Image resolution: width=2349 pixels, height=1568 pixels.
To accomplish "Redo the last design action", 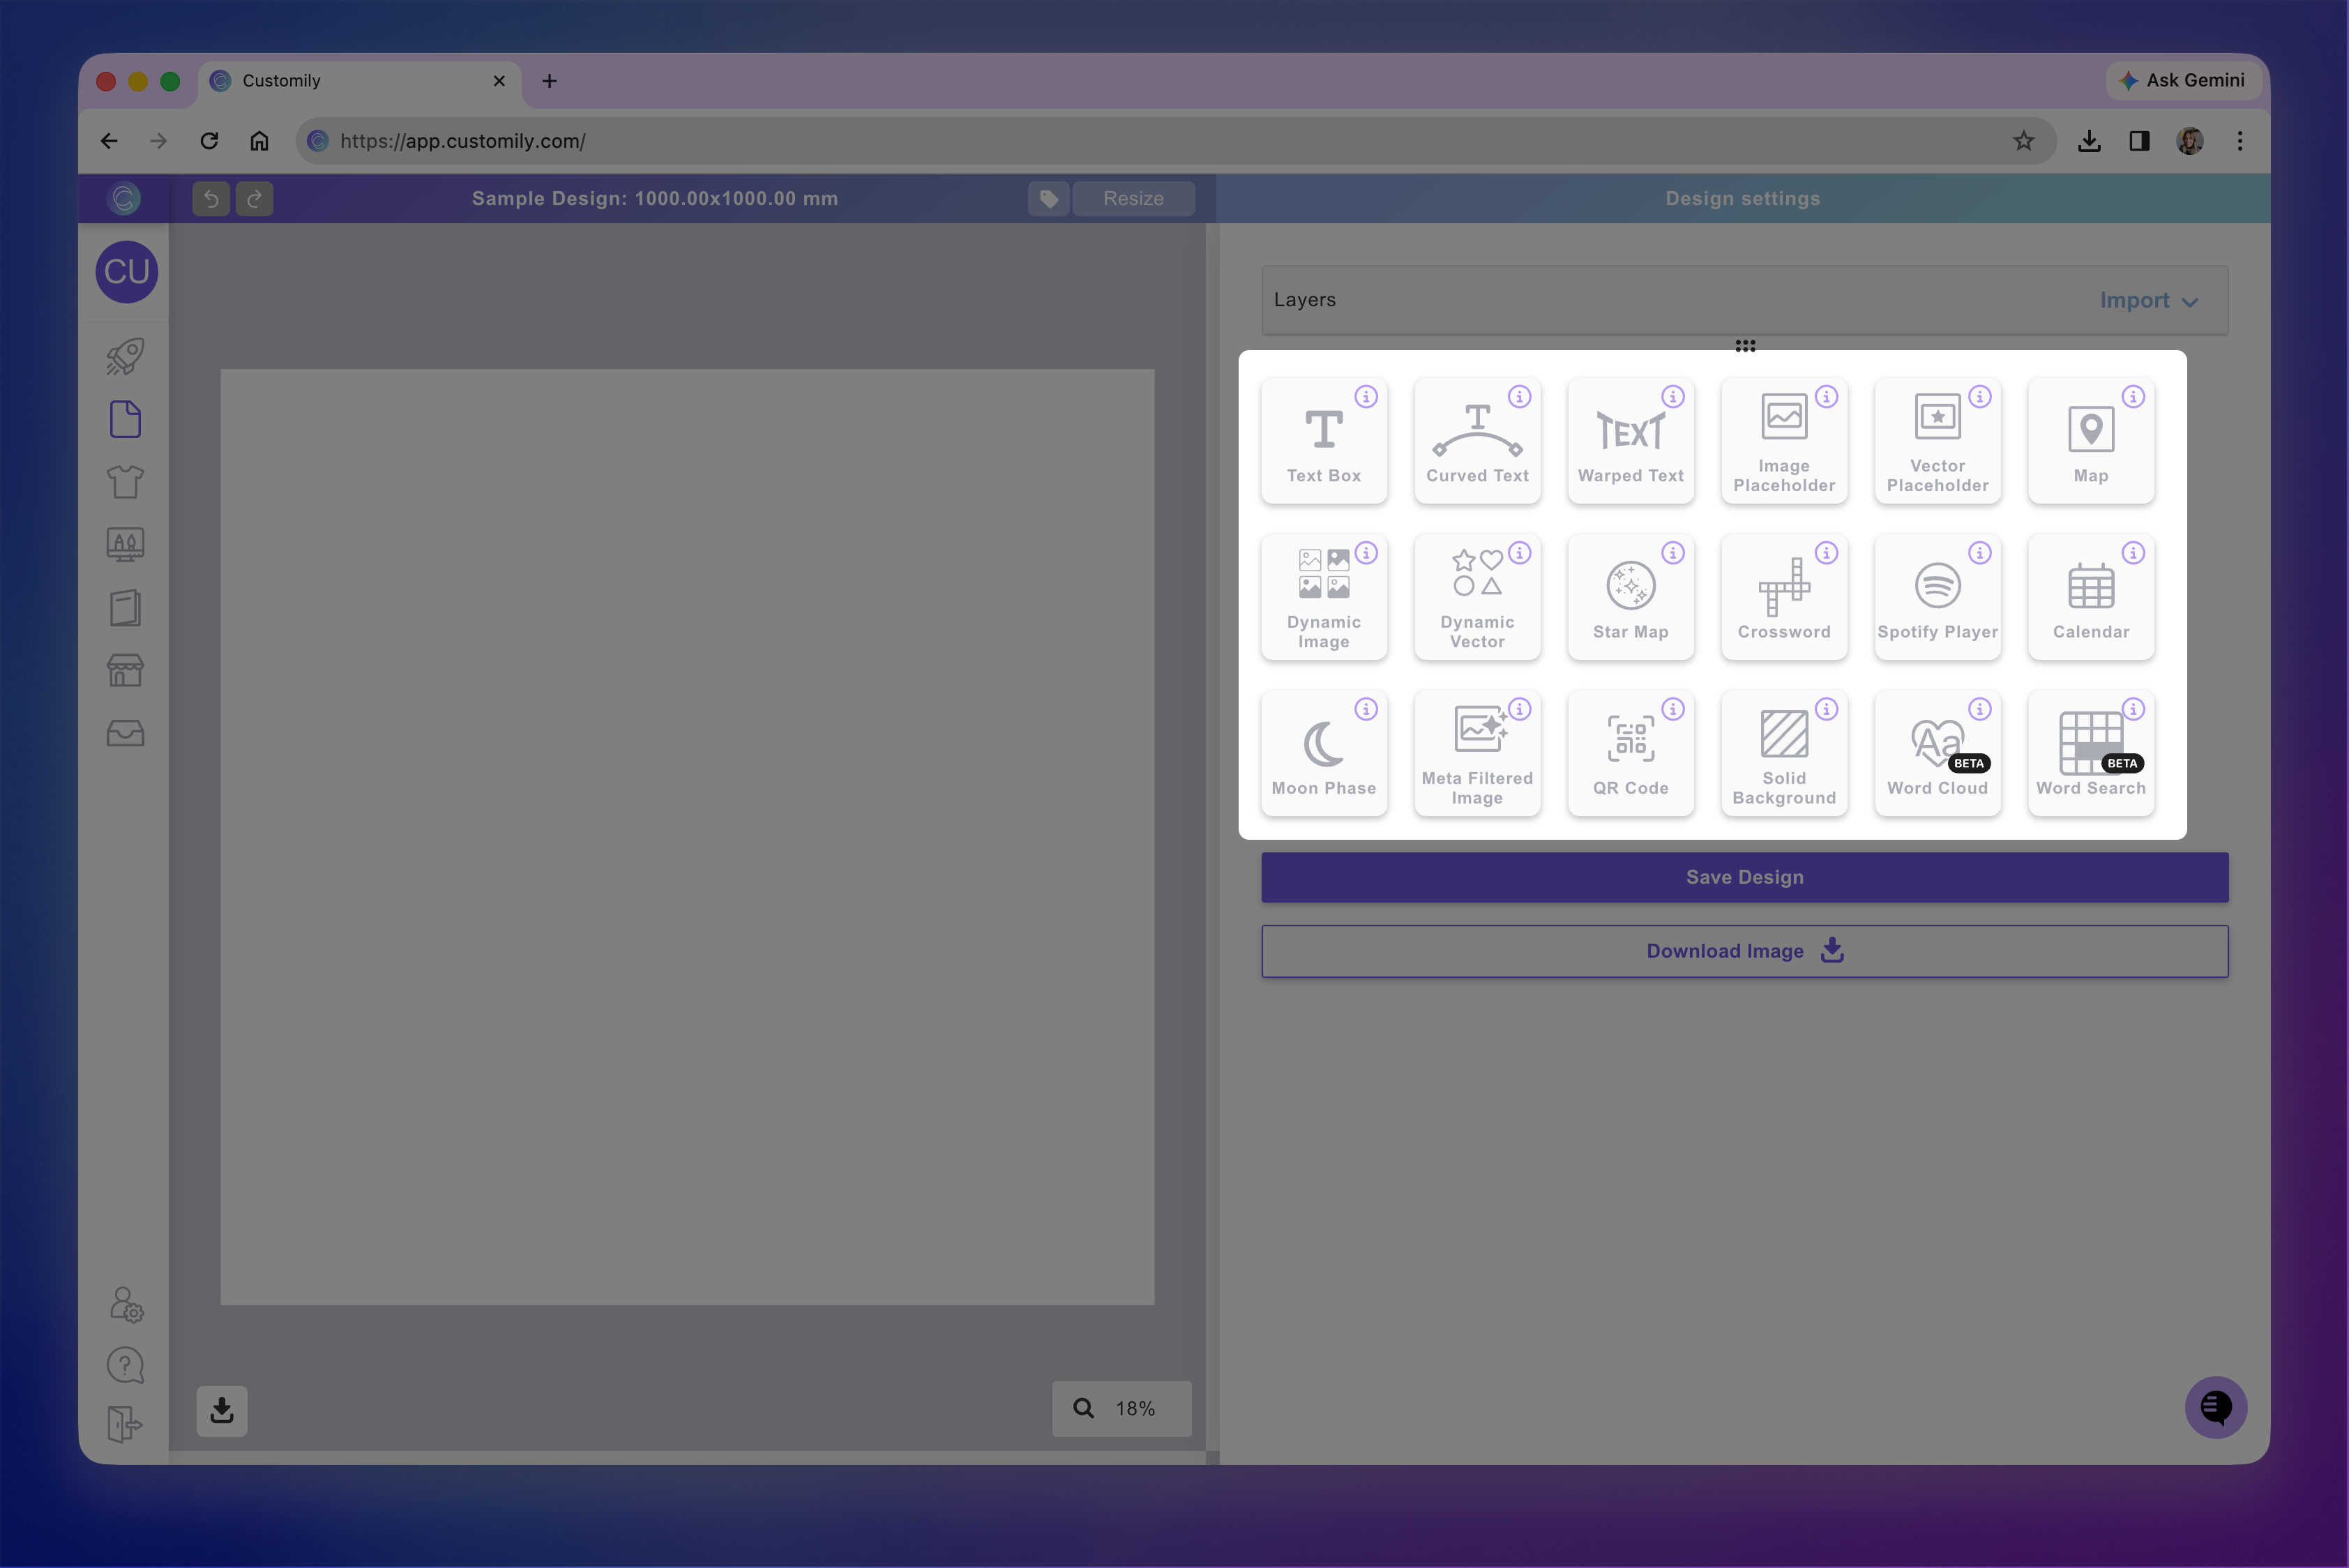I will pyautogui.click(x=254, y=199).
